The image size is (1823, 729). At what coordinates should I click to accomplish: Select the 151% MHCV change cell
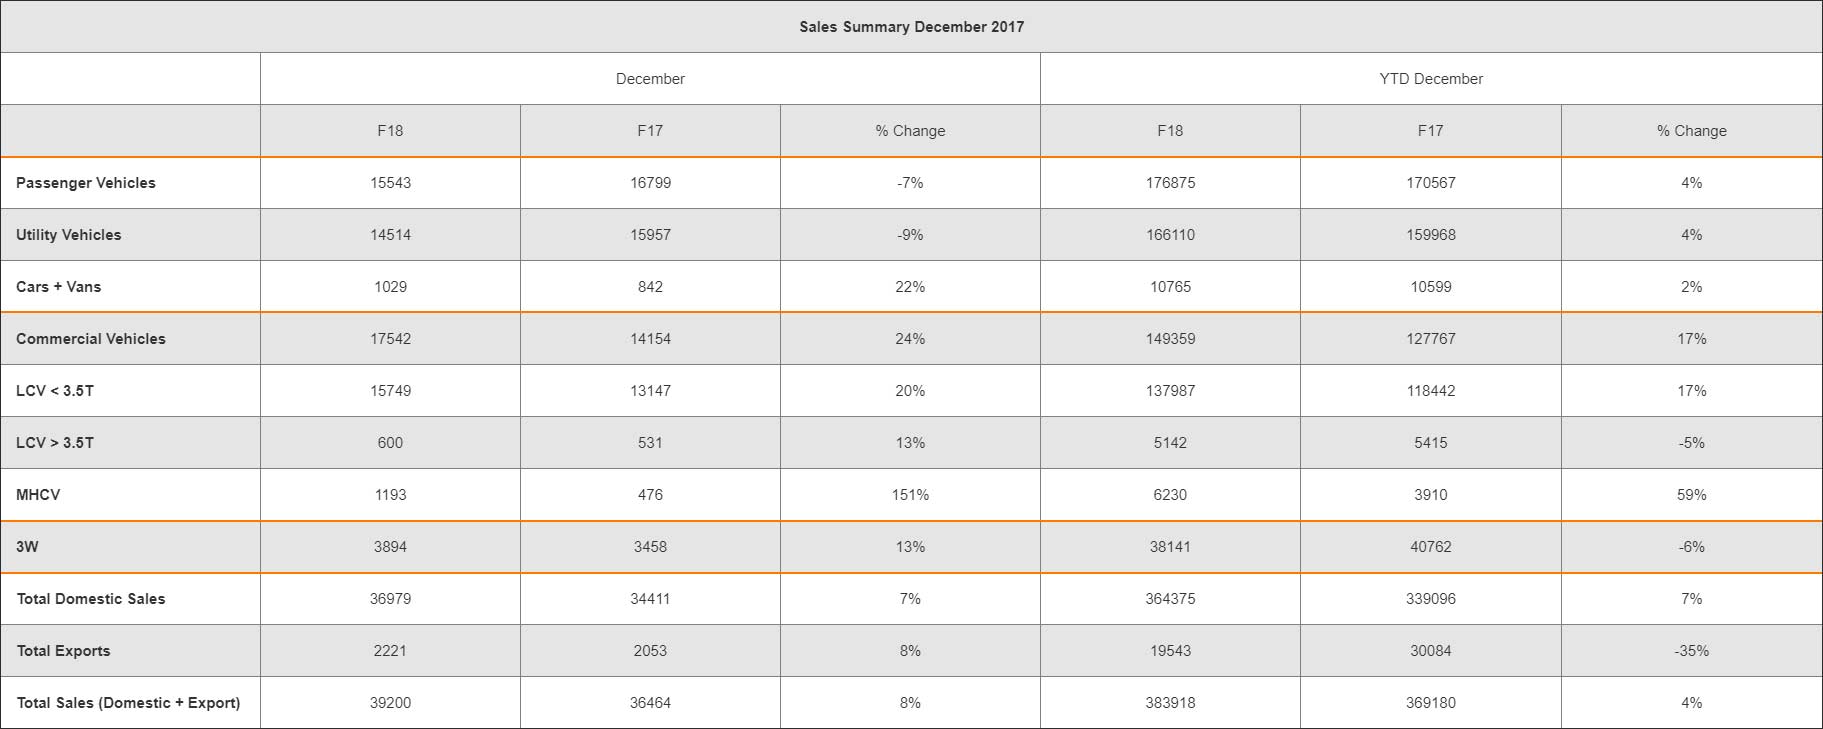[910, 495]
